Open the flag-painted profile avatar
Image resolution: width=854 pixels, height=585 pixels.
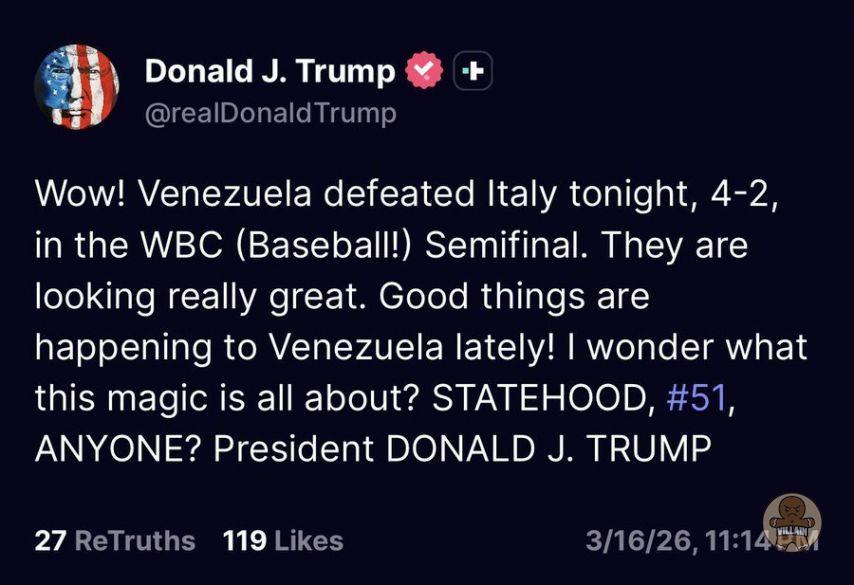tap(77, 88)
